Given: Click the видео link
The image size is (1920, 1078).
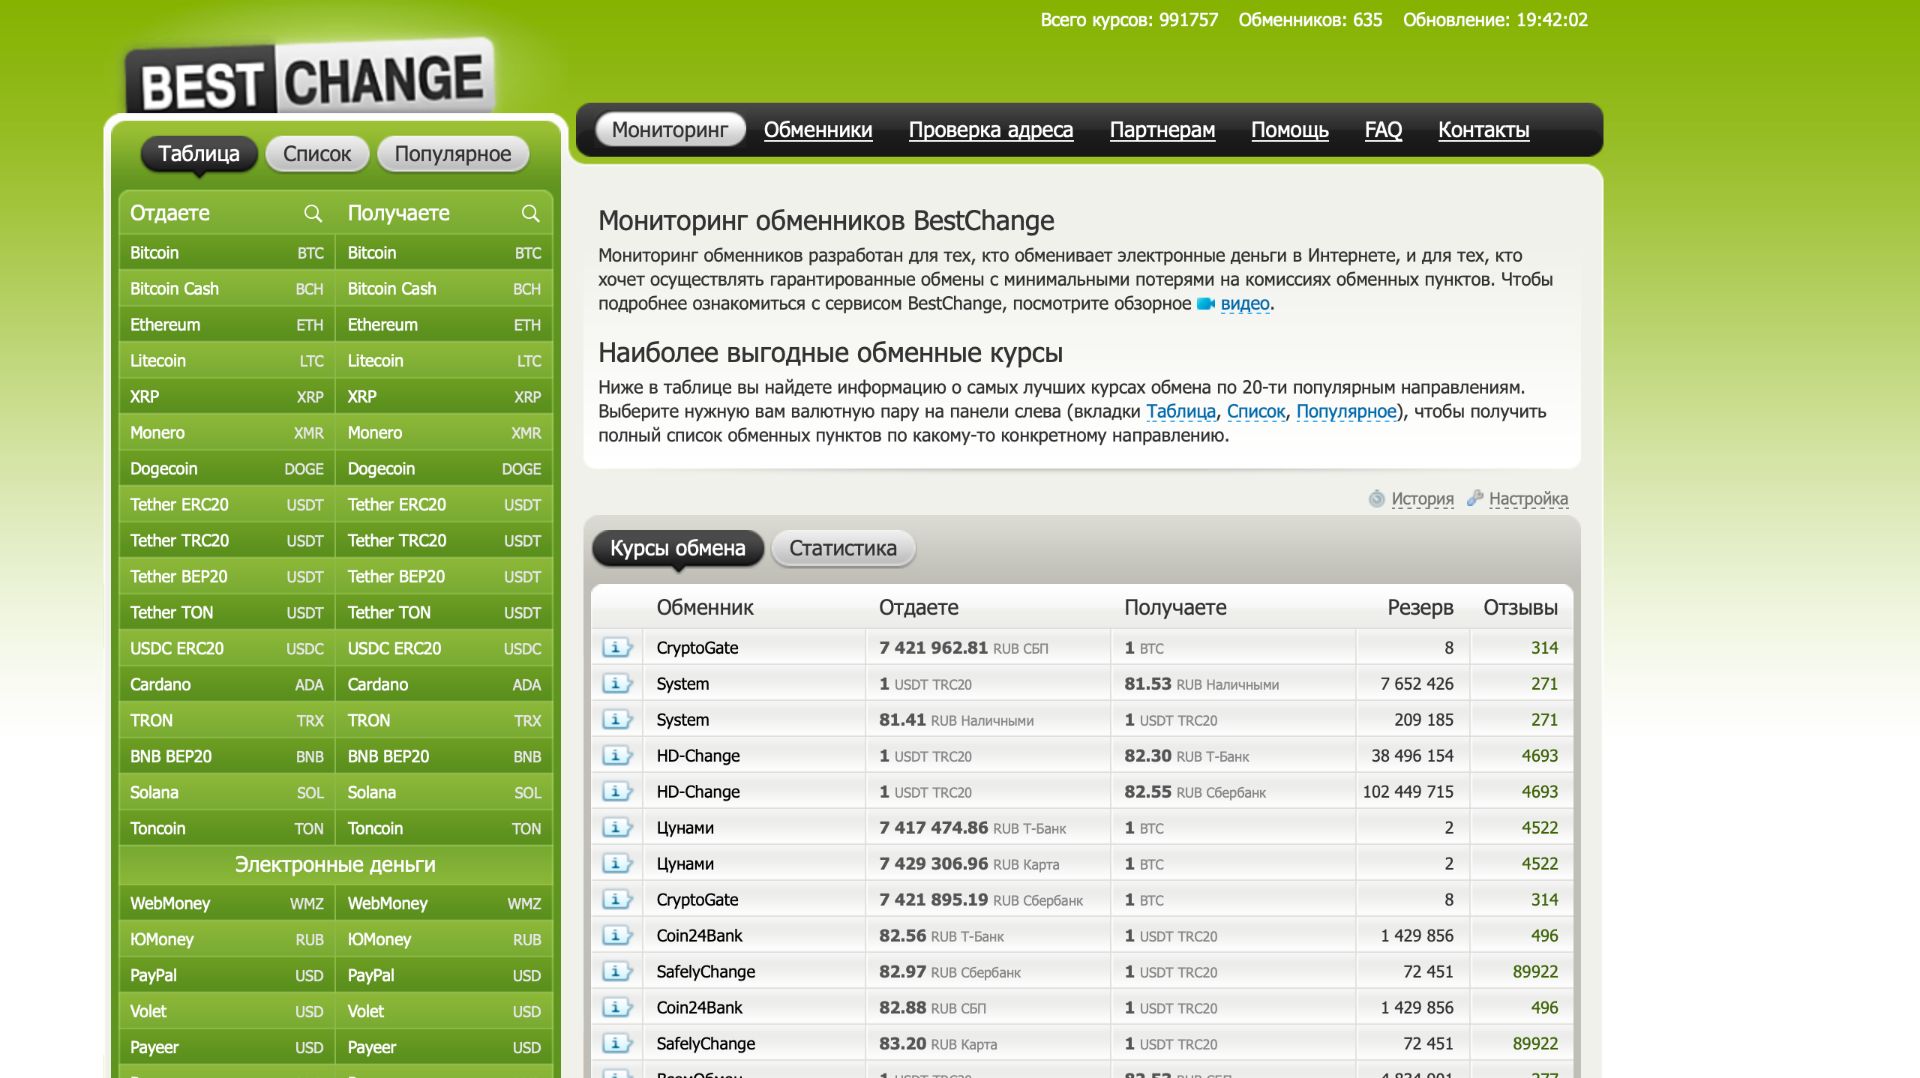Looking at the screenshot, I should [x=1245, y=304].
